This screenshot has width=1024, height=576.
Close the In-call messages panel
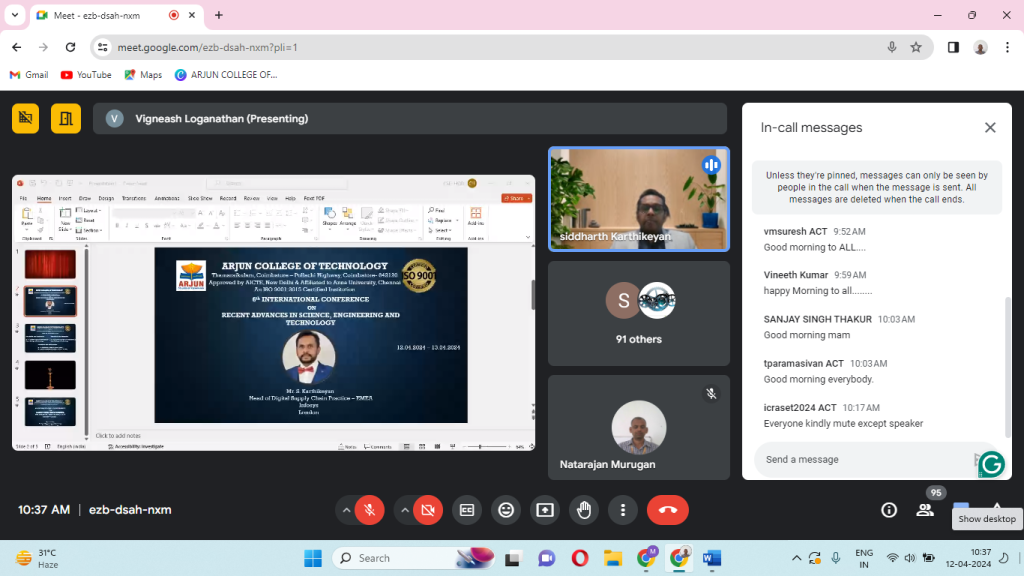990,127
